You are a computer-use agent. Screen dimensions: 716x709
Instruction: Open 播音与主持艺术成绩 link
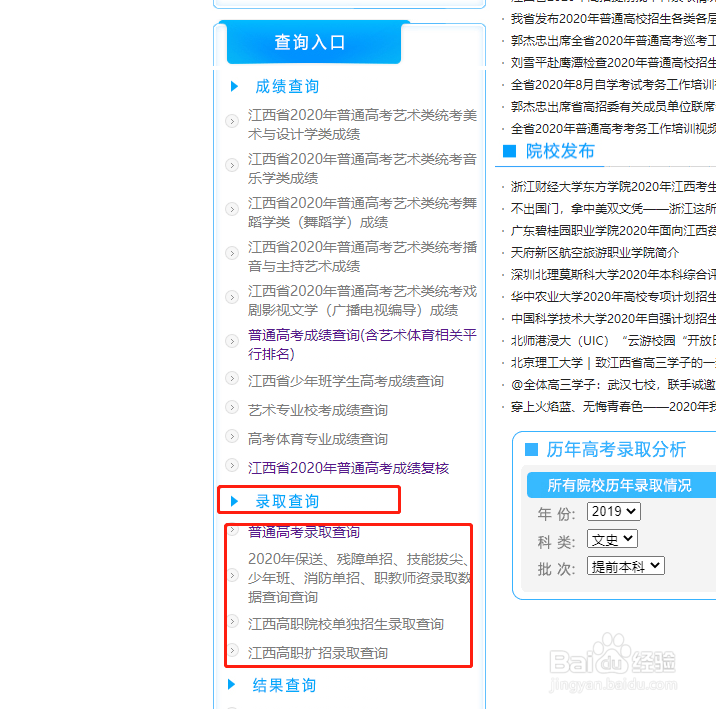click(362, 257)
